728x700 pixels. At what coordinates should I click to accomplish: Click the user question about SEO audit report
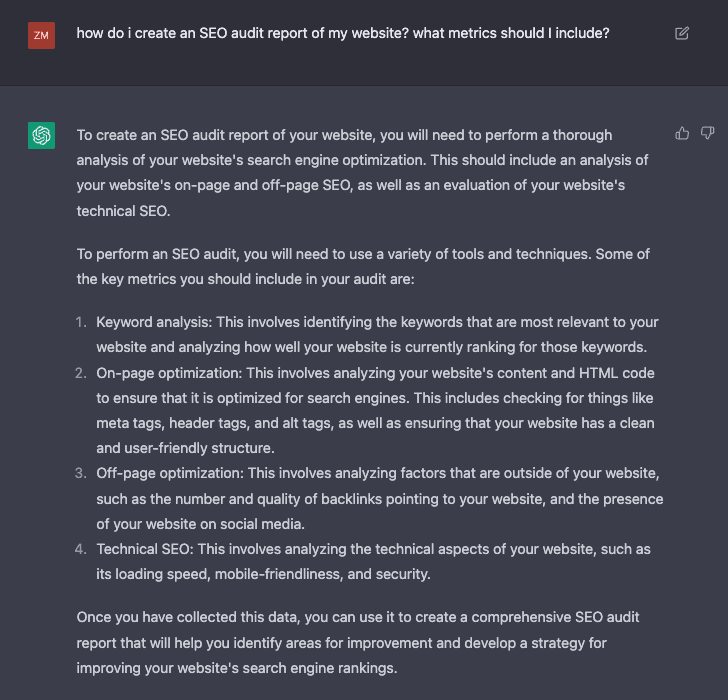[x=343, y=34]
